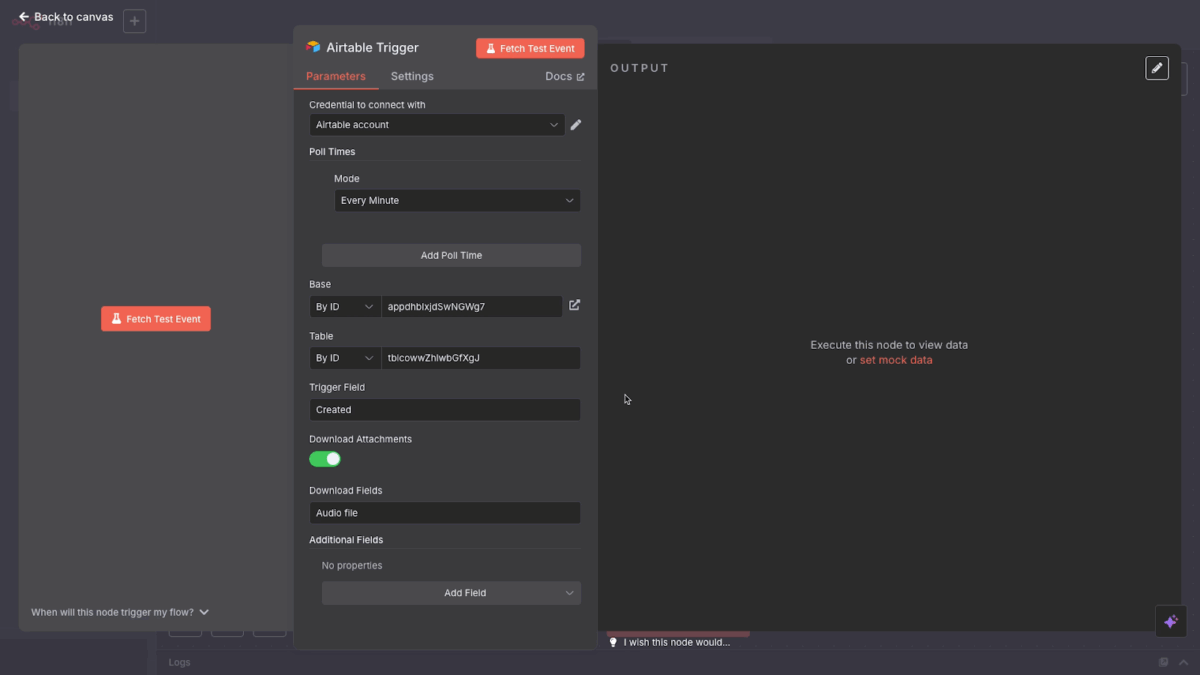Click the Table ID input field

[x=481, y=358]
